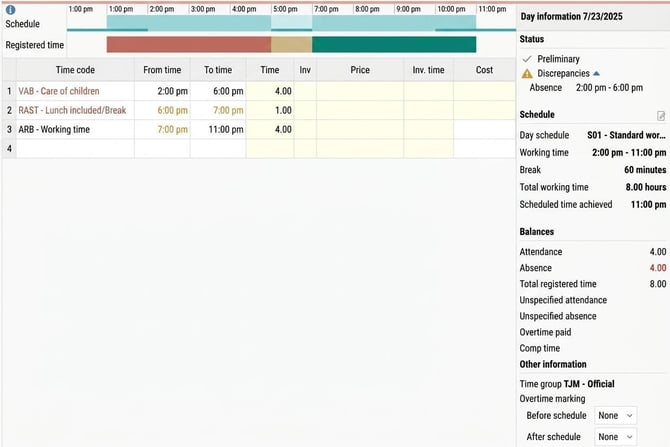Click the blue info icon above Schedule
The height and width of the screenshot is (447, 670).
click(x=11, y=9)
